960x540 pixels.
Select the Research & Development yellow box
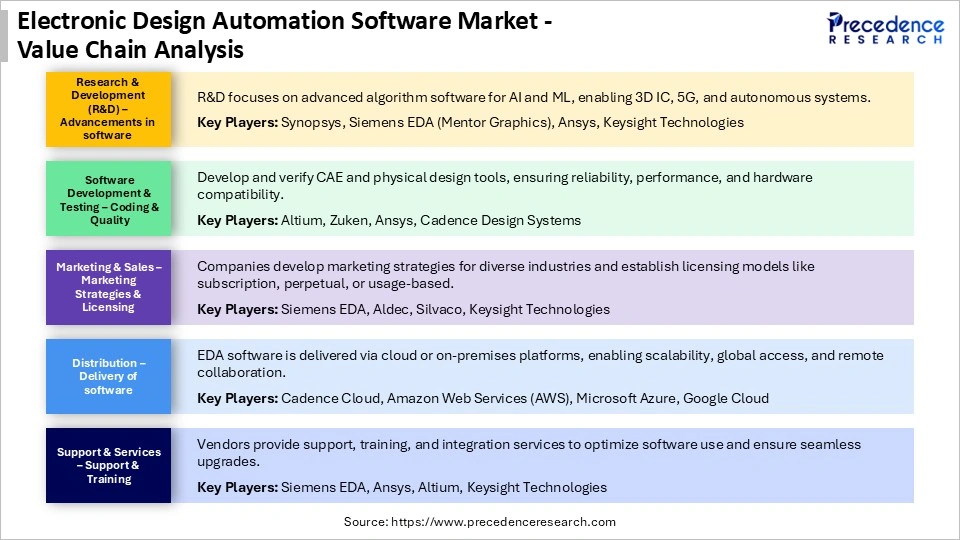(108, 109)
